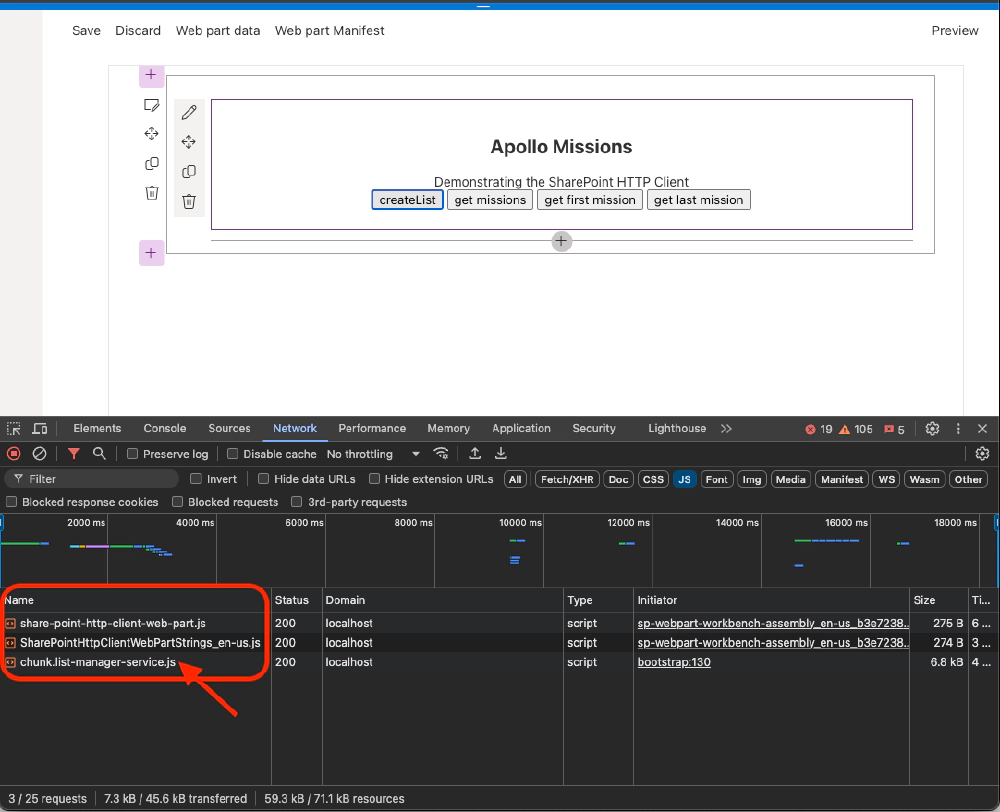Check Hide extension URLs
Viewport: 1000px width, 812px height.
click(x=374, y=478)
